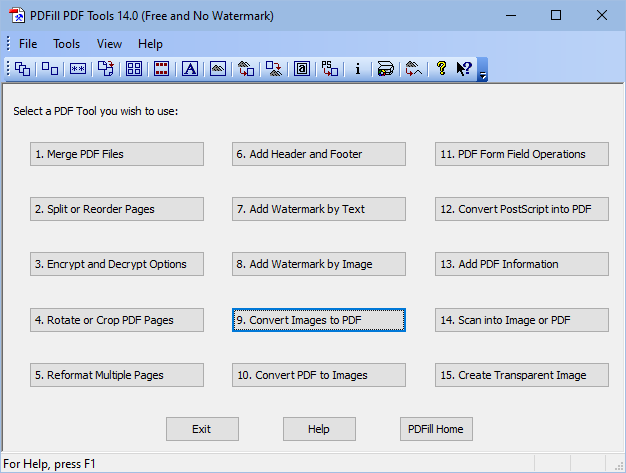This screenshot has width=626, height=473.
Task: Click the Reformat Multiple Pages toolbar icon
Action: tap(134, 69)
